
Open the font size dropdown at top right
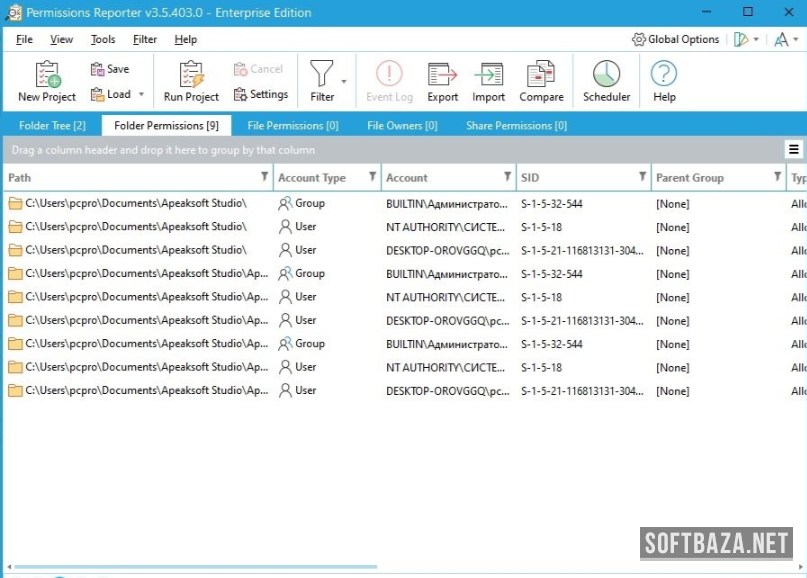click(786, 40)
